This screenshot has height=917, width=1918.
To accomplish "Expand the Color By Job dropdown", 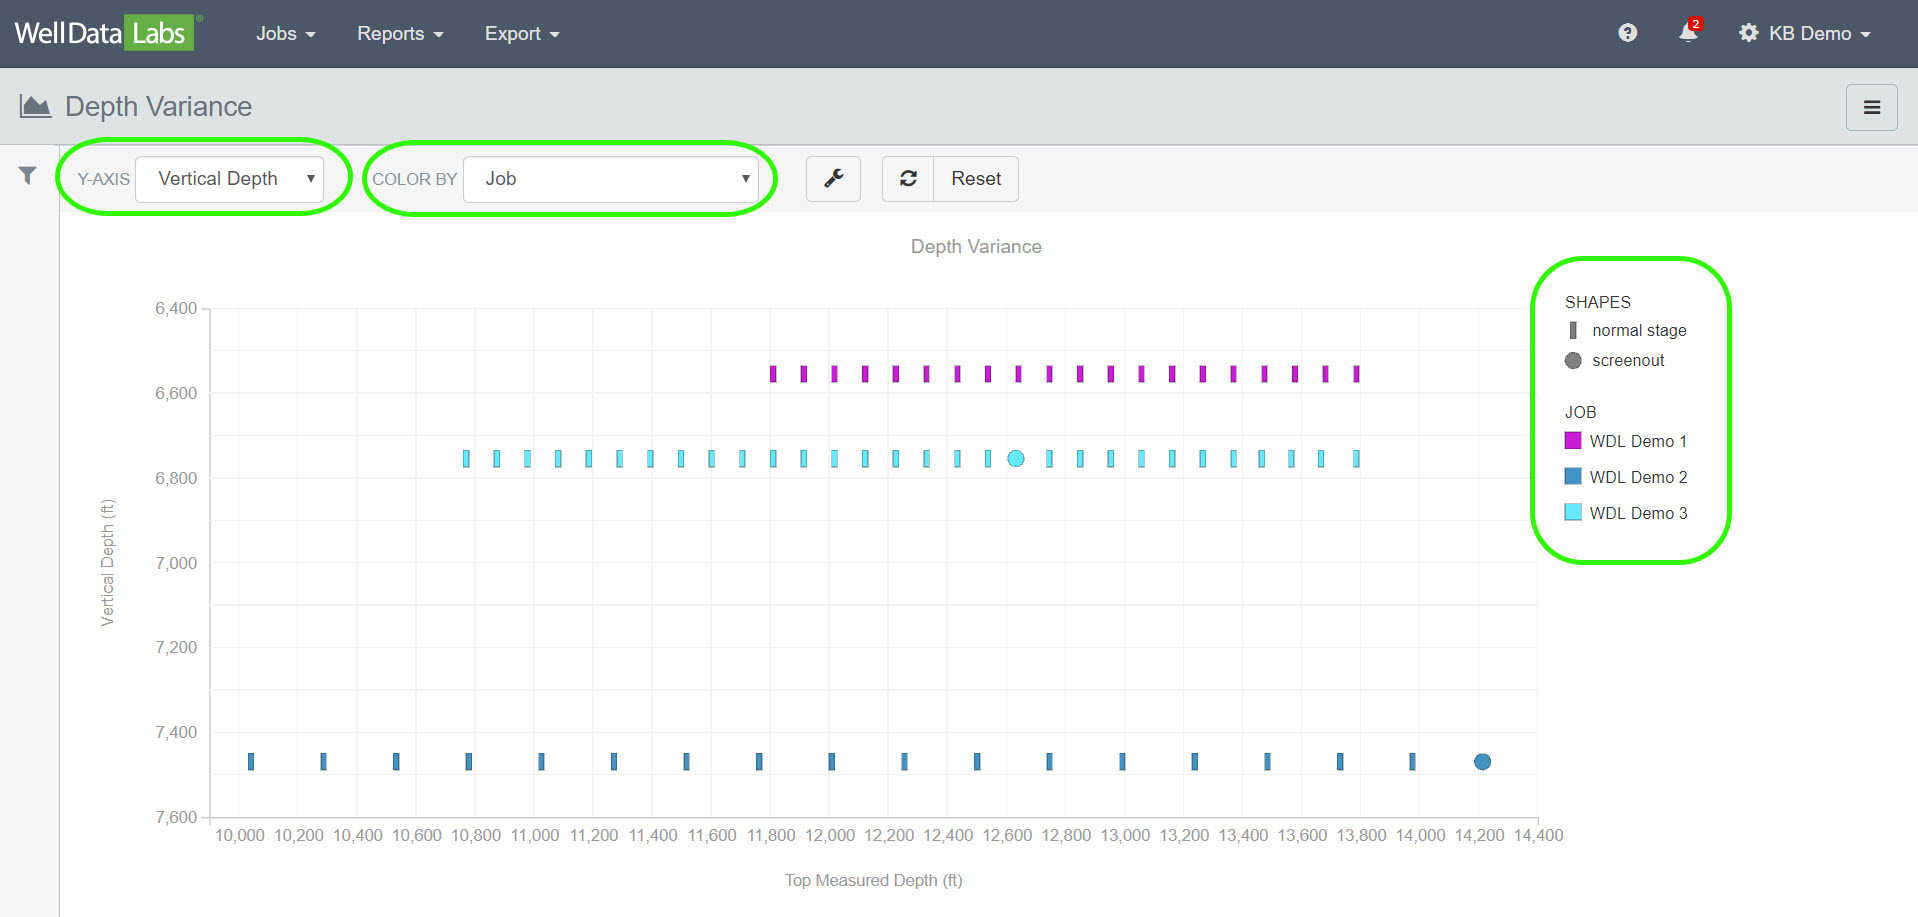I will point(610,179).
